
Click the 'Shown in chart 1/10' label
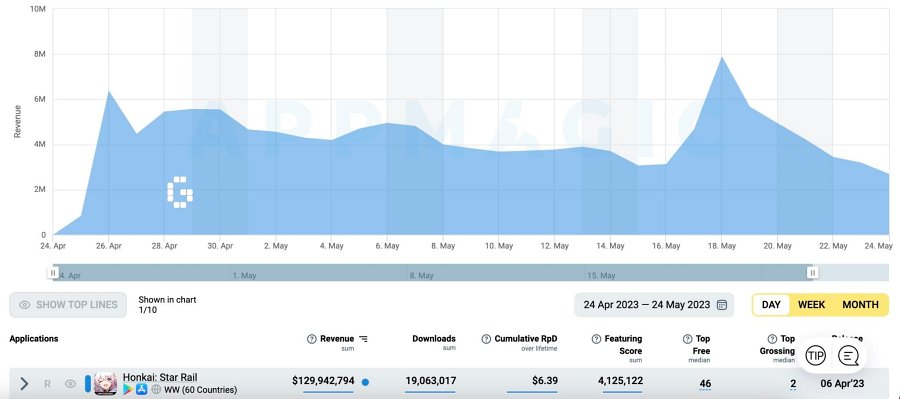pos(167,305)
